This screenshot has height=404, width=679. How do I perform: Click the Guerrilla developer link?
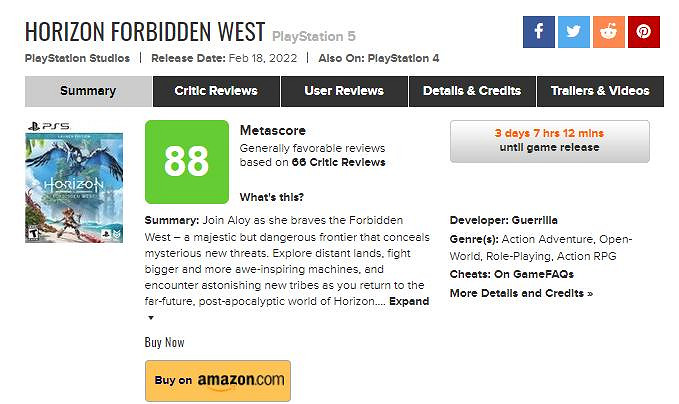[534, 220]
